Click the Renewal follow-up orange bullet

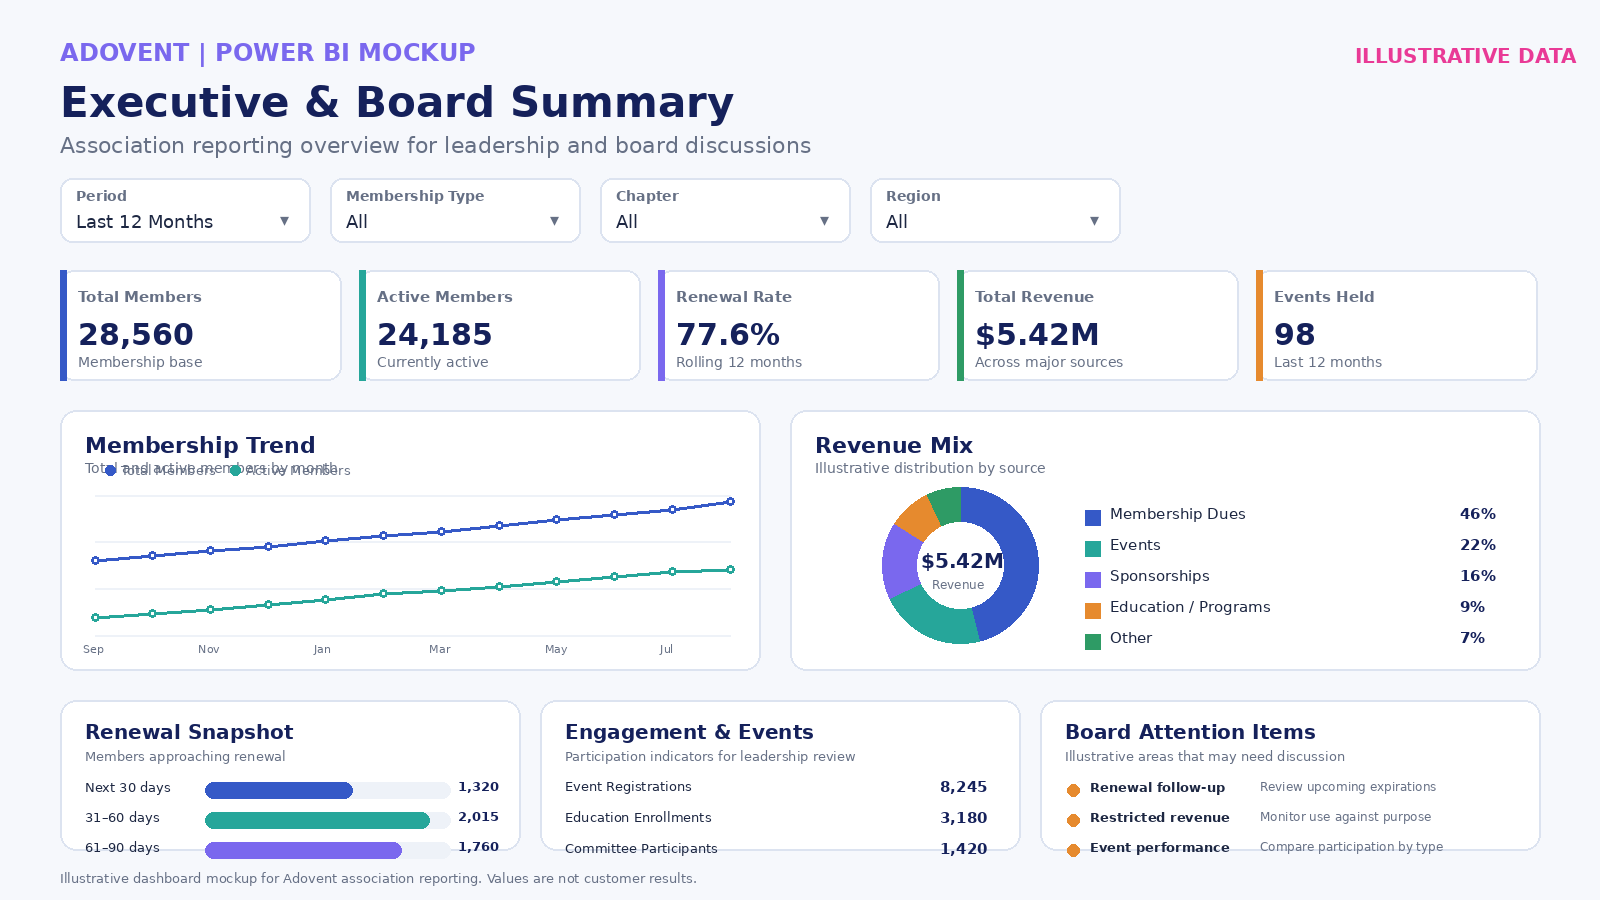coord(1073,790)
